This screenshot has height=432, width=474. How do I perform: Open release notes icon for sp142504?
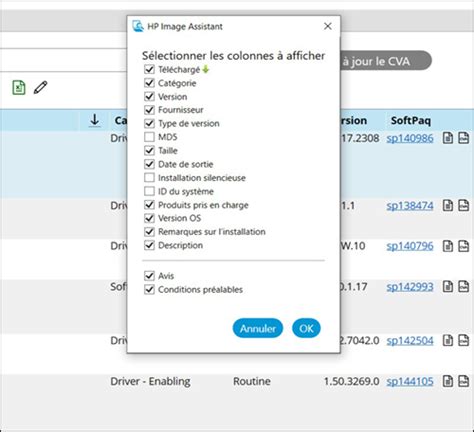coord(448,341)
